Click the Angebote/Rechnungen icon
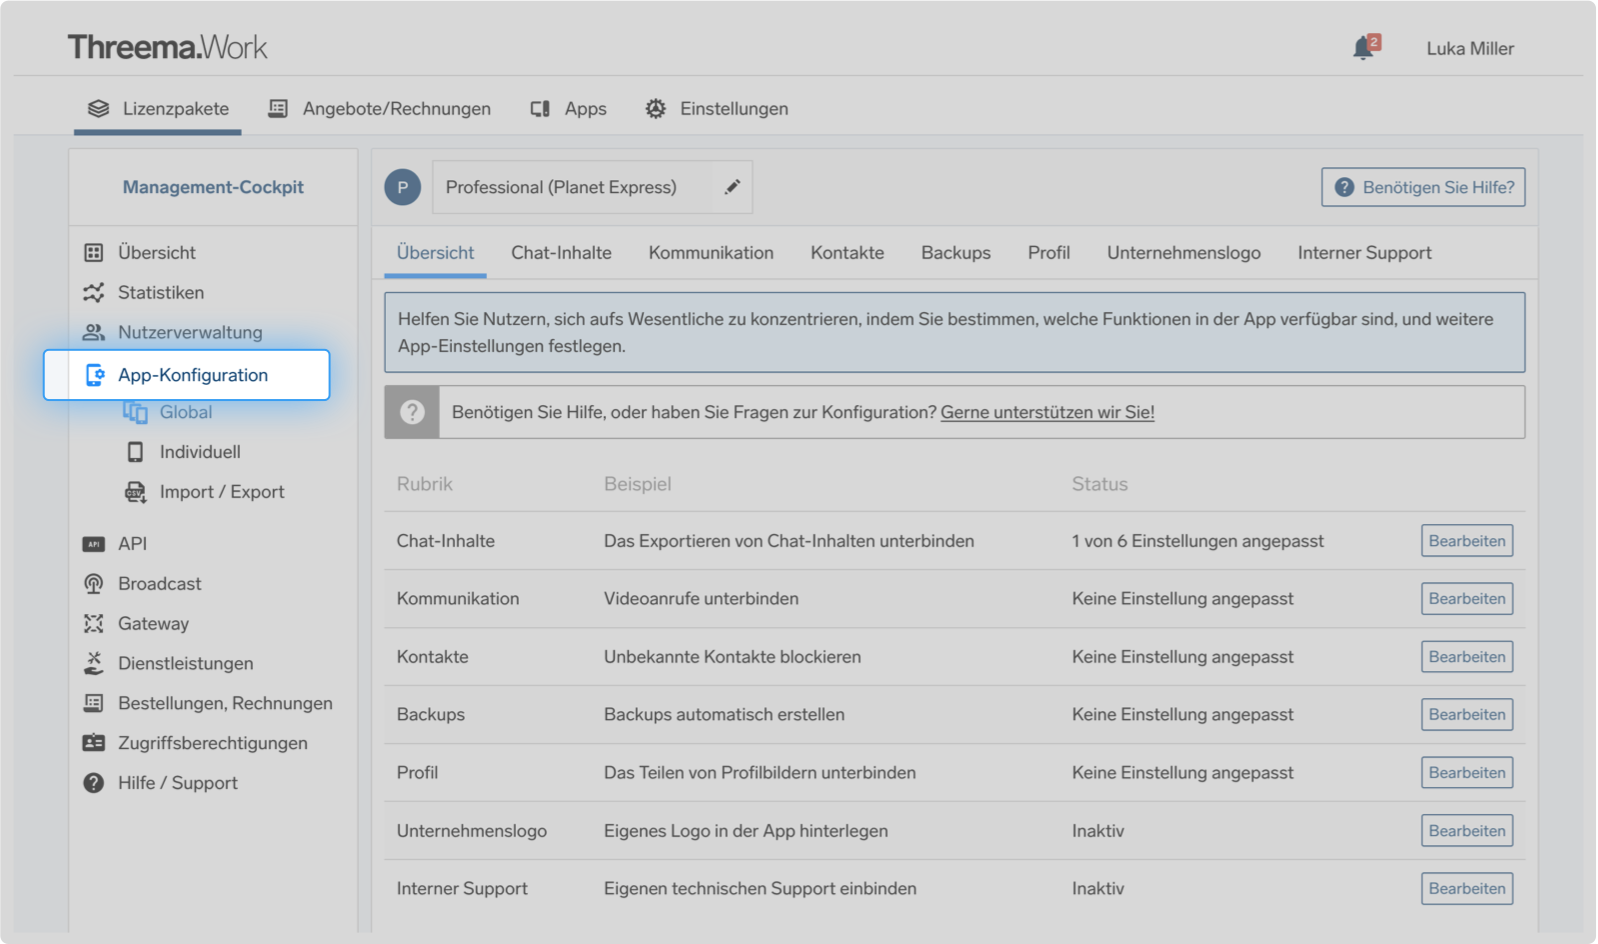Image resolution: width=1598 pixels, height=944 pixels. [278, 109]
